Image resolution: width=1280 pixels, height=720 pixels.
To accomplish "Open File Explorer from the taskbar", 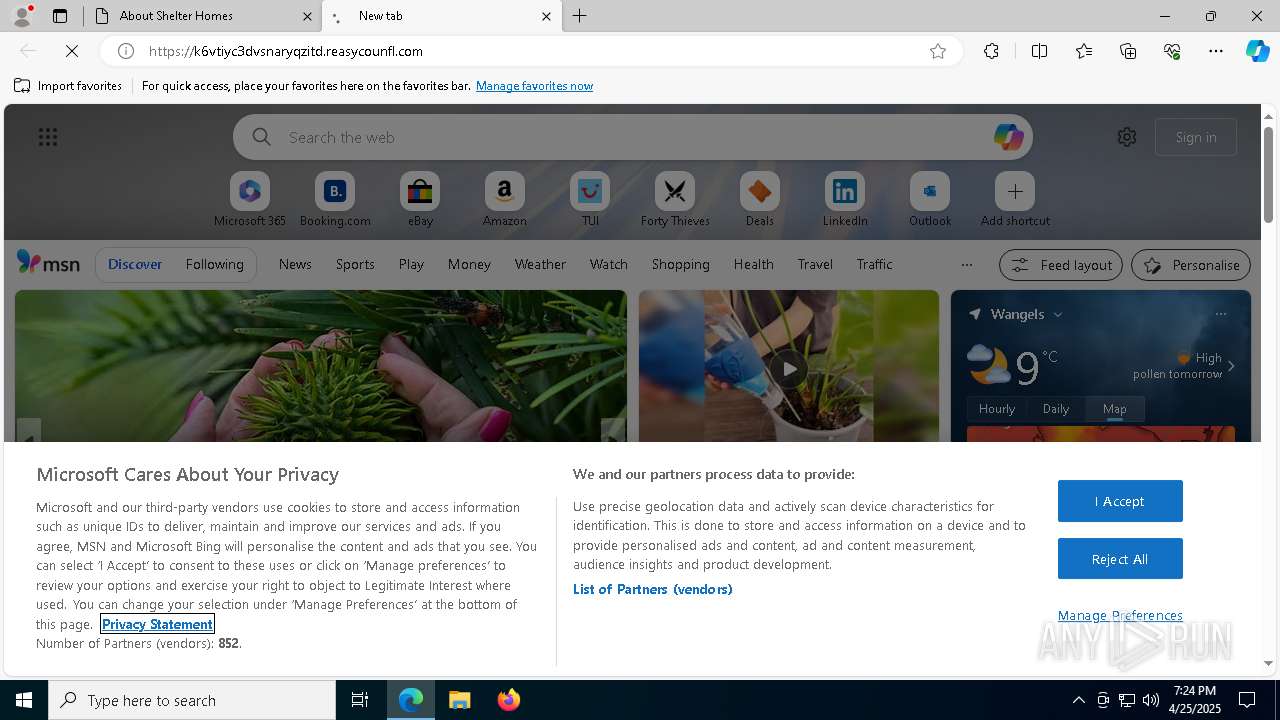I will tap(460, 700).
